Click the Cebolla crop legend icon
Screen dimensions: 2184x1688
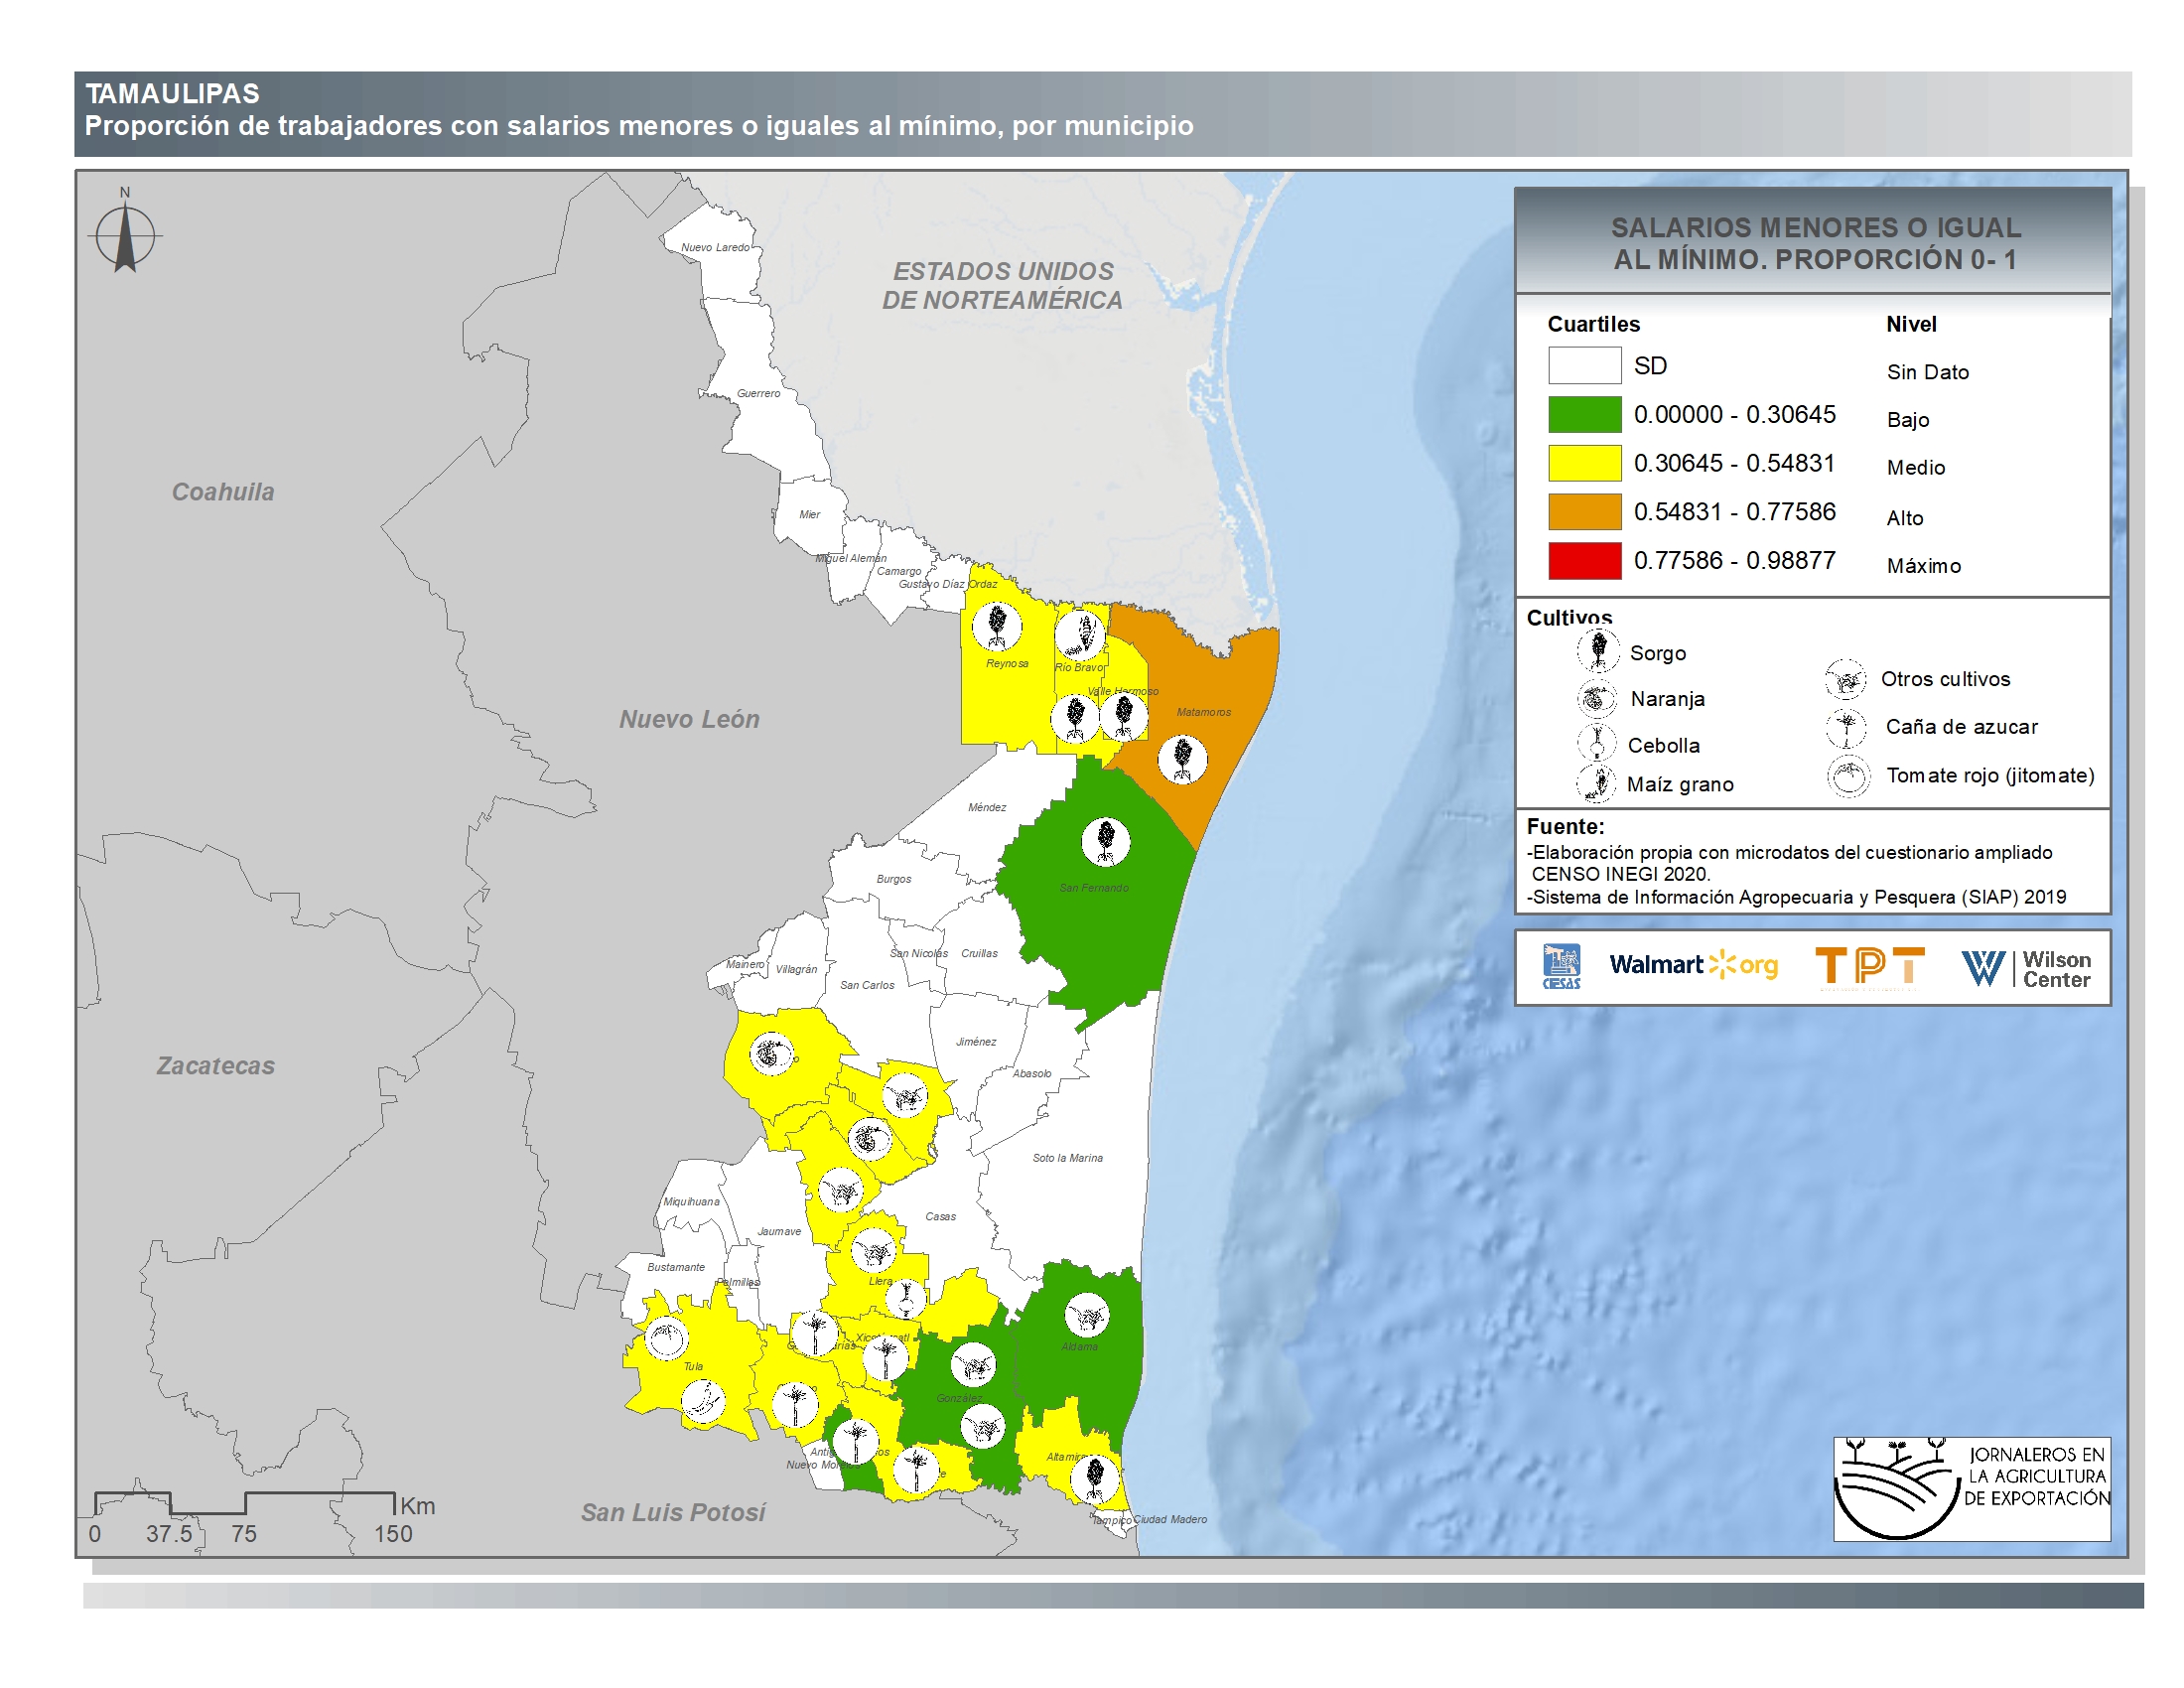click(x=1597, y=743)
